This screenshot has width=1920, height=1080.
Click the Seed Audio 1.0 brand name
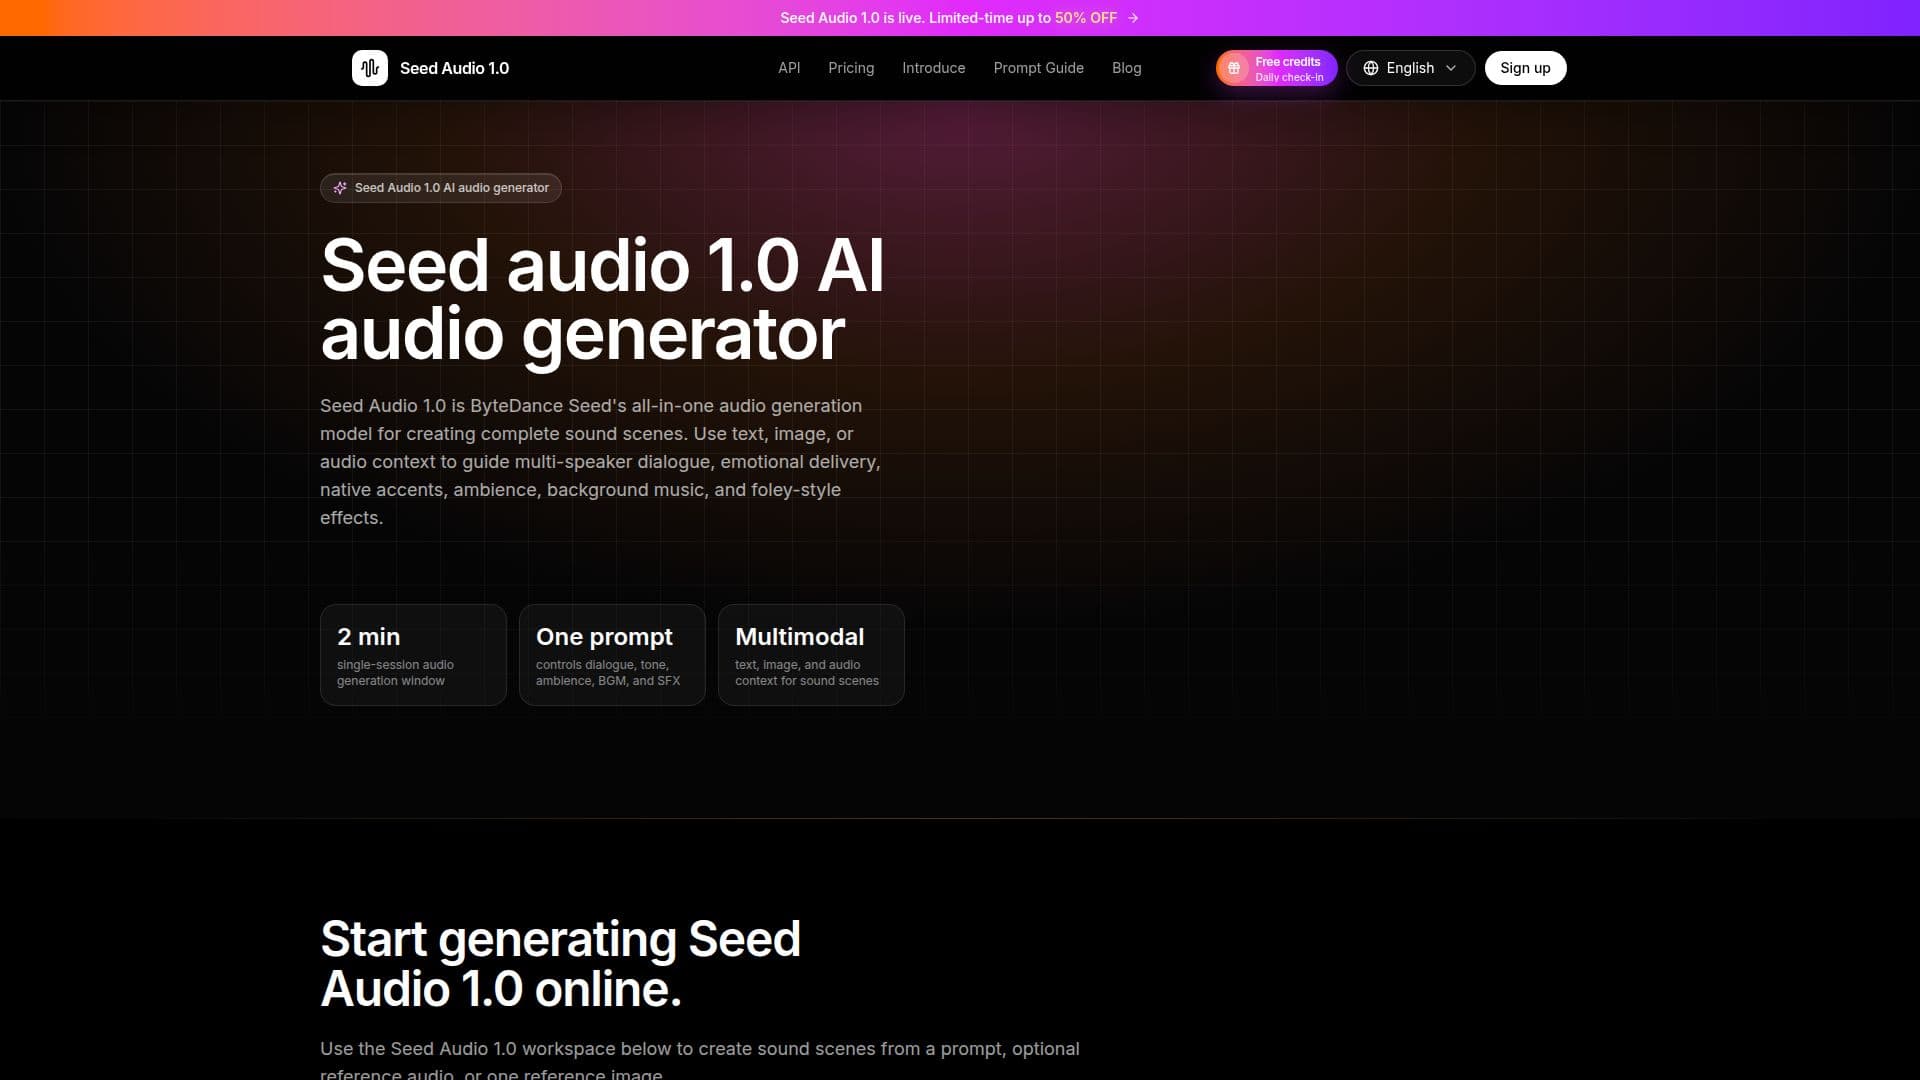454,68
